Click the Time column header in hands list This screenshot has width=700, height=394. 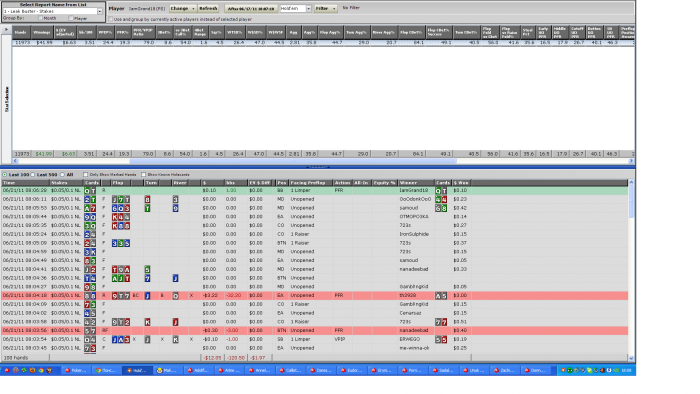(25, 182)
